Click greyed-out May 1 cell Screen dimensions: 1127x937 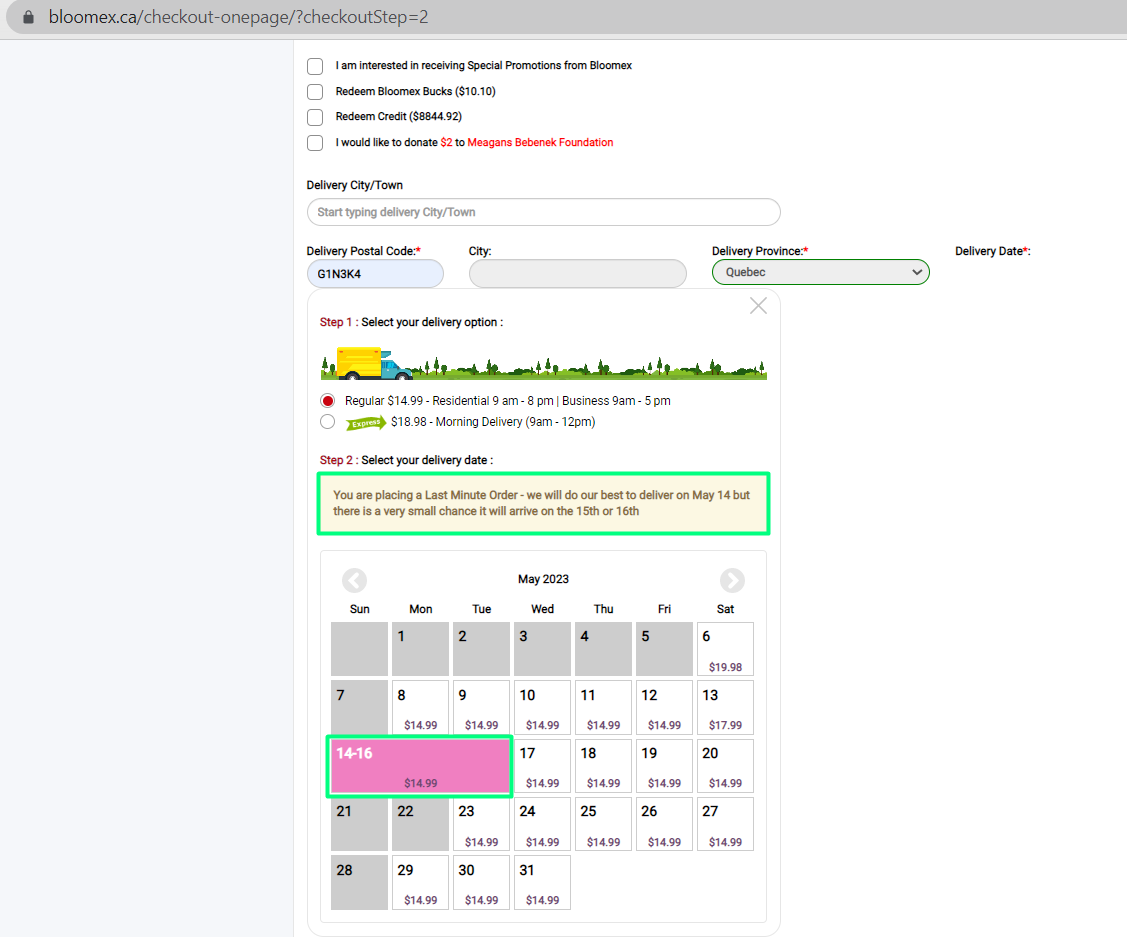(x=420, y=650)
